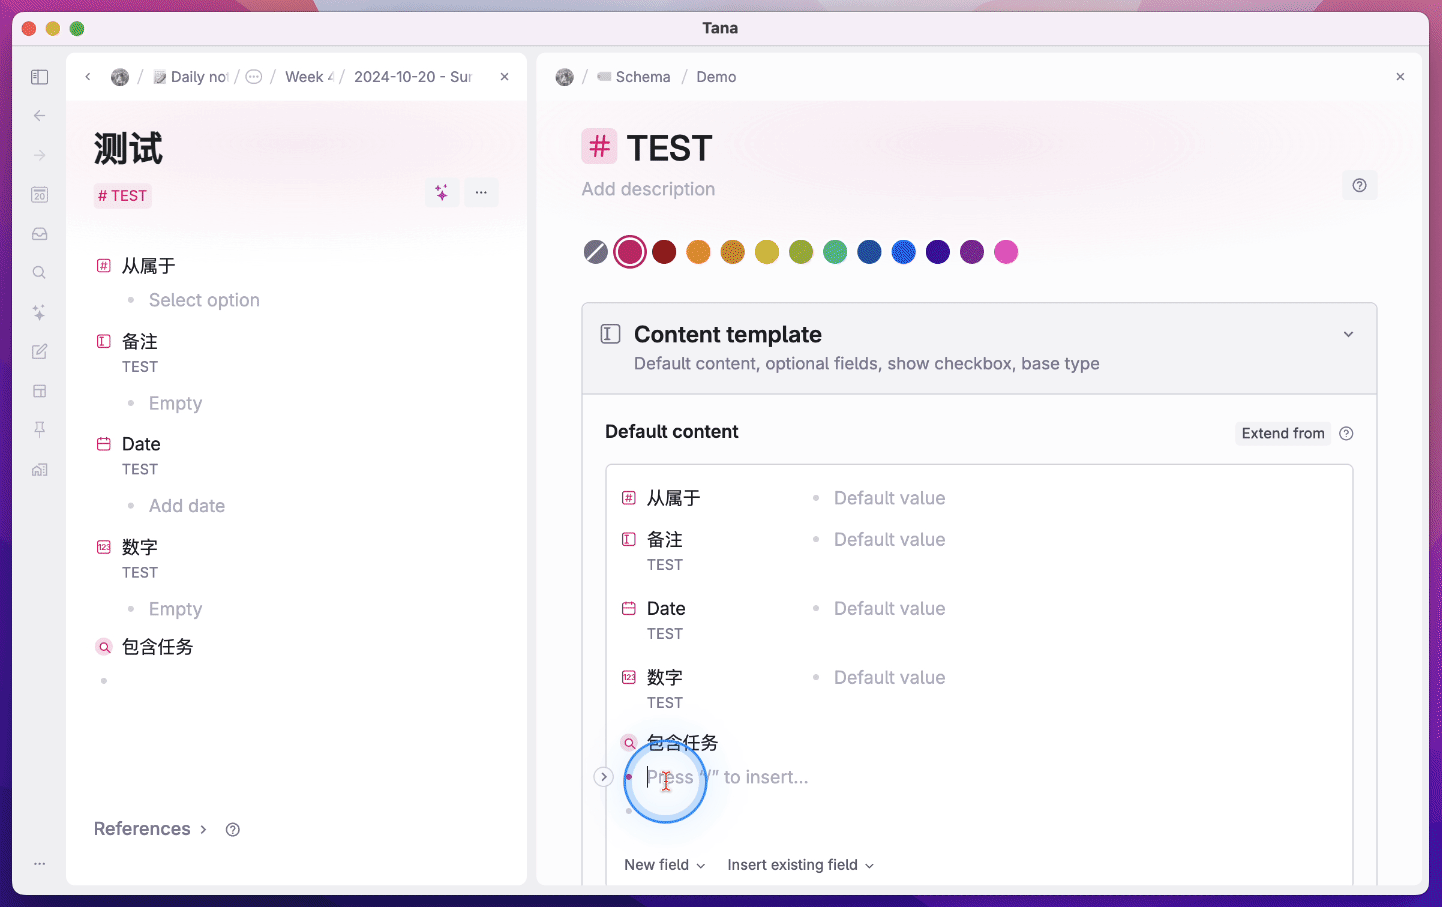
Task: Click the search icon in sidebar
Action: point(40,273)
